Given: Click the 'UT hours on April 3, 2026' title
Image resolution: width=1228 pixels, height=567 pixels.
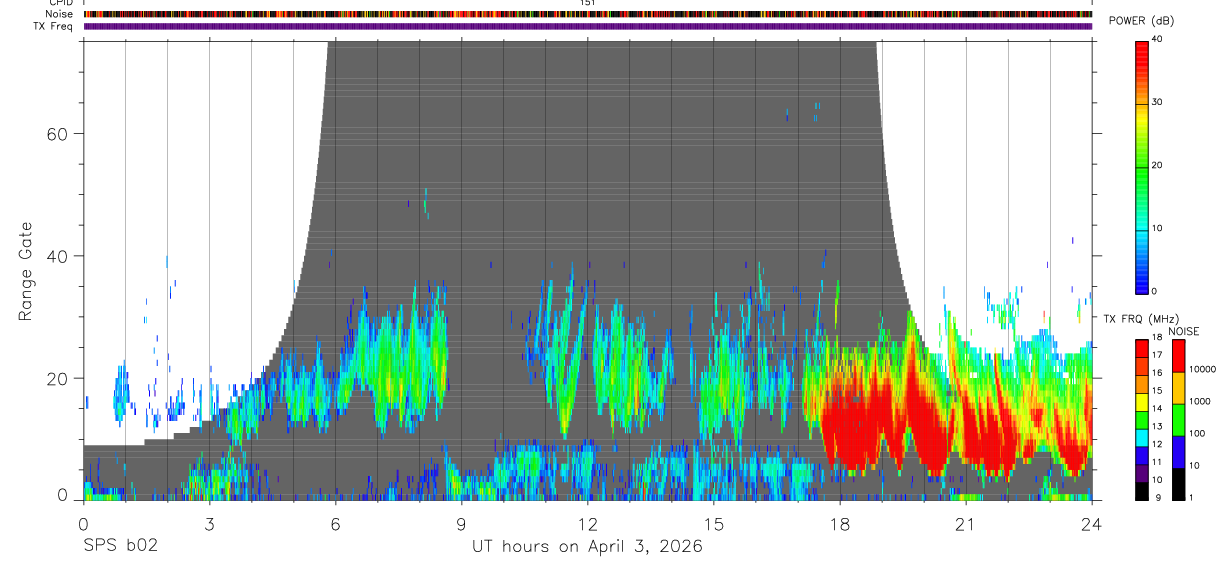Looking at the screenshot, I should tap(587, 547).
